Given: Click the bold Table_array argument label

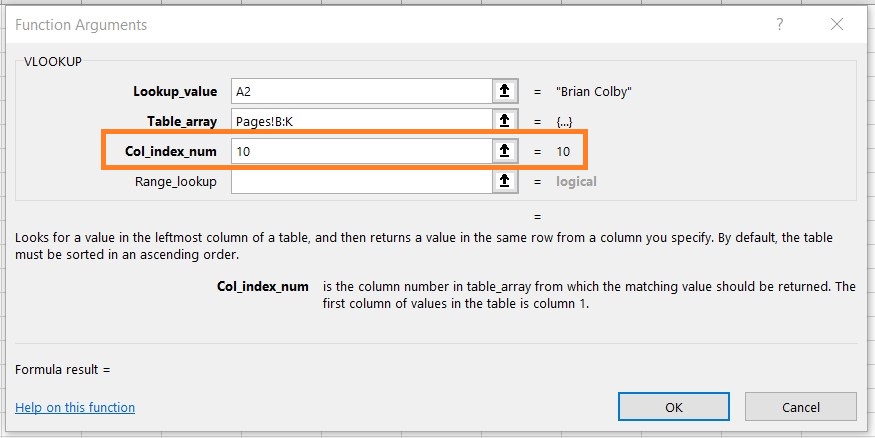Looking at the screenshot, I should click(183, 121).
